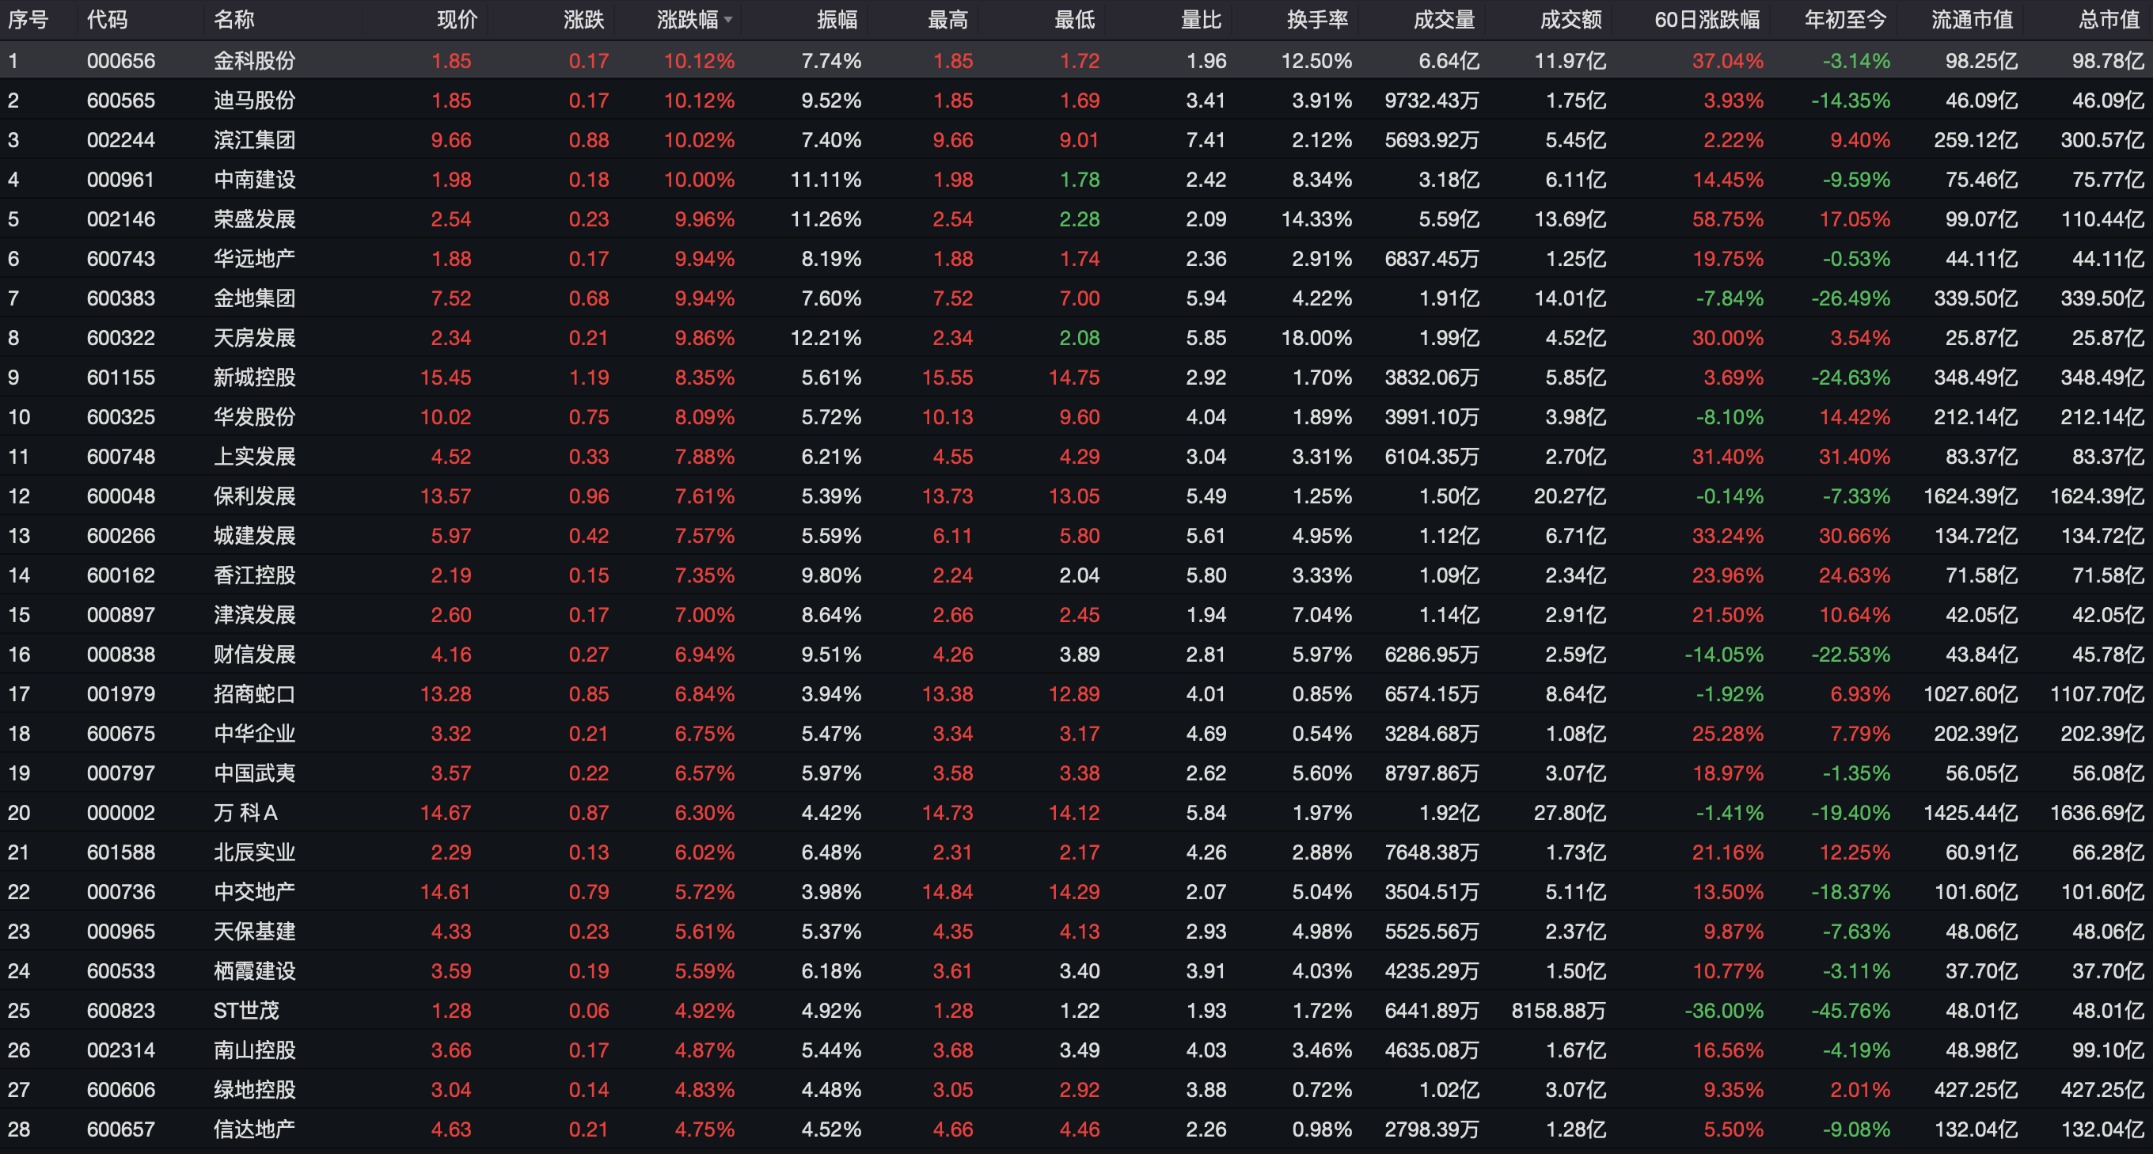The image size is (2153, 1154).
Task: Select stock 保利发展
Action: pos(254,496)
